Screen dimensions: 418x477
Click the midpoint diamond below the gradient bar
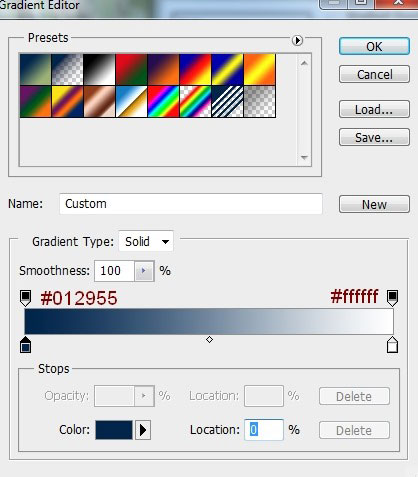(209, 340)
